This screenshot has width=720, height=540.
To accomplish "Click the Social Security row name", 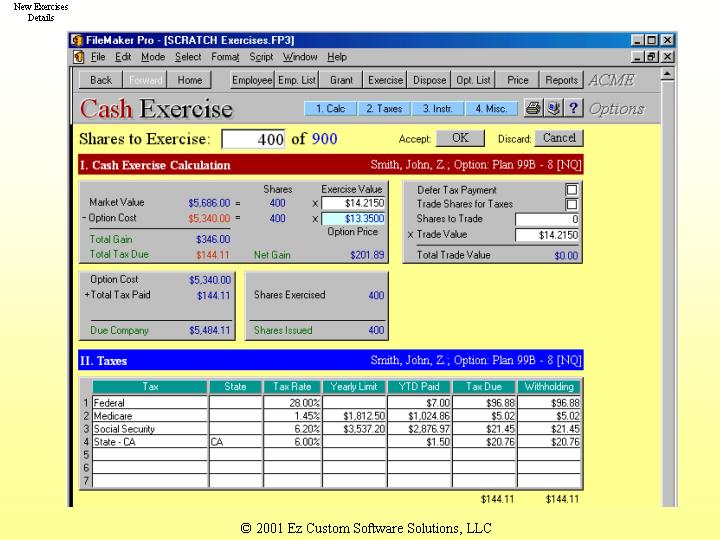I will coord(150,429).
